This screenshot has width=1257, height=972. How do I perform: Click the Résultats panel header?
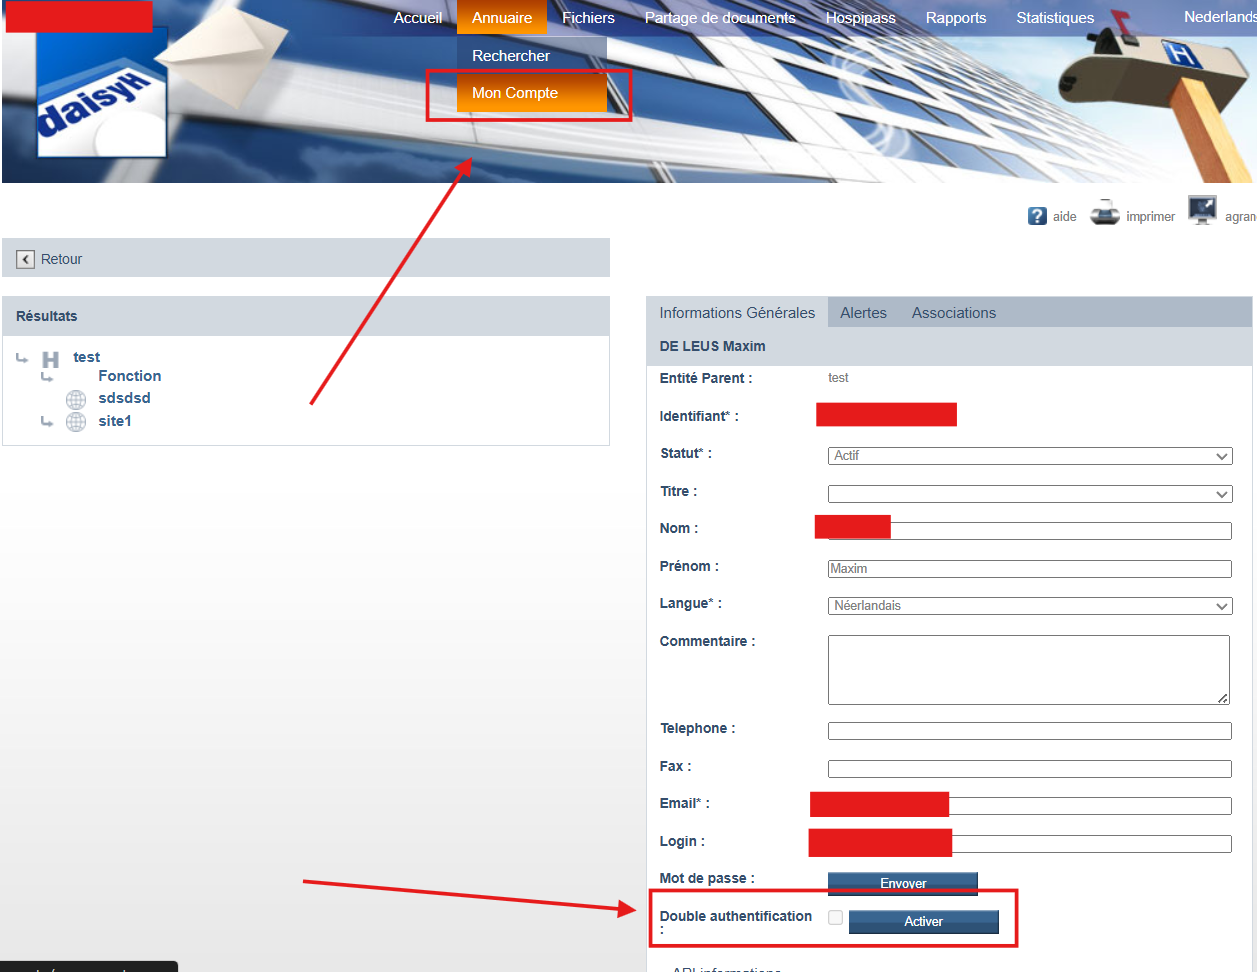click(x=306, y=316)
